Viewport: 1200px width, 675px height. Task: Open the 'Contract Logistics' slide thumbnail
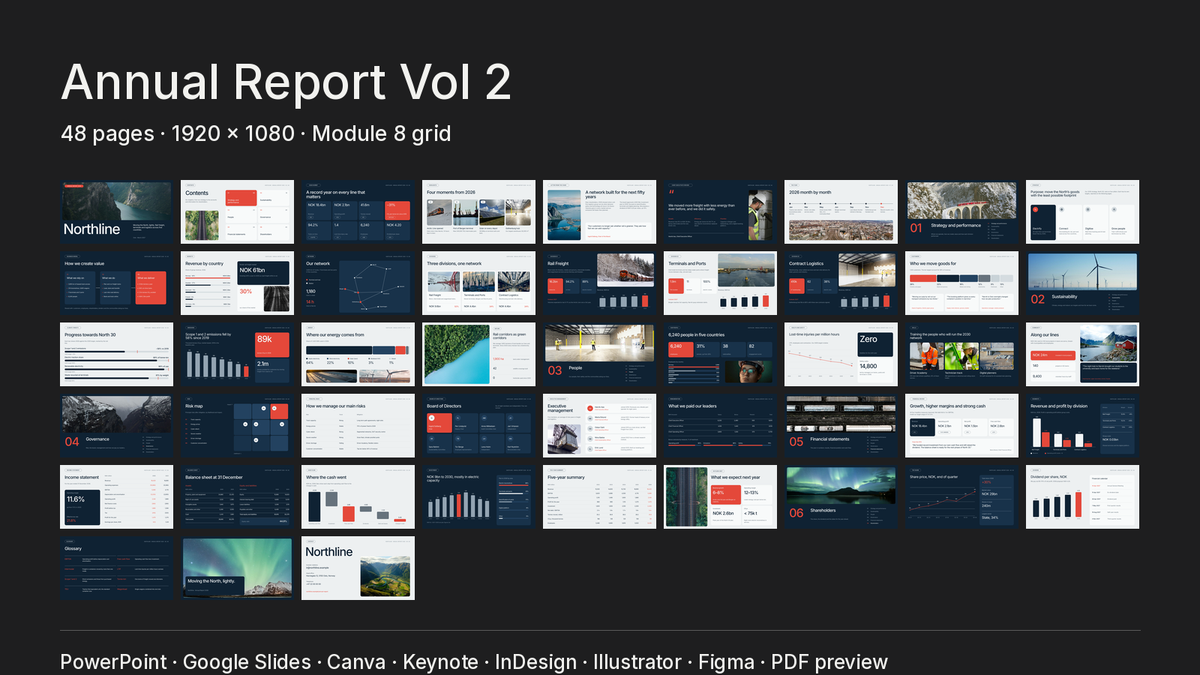pyautogui.click(x=842, y=283)
